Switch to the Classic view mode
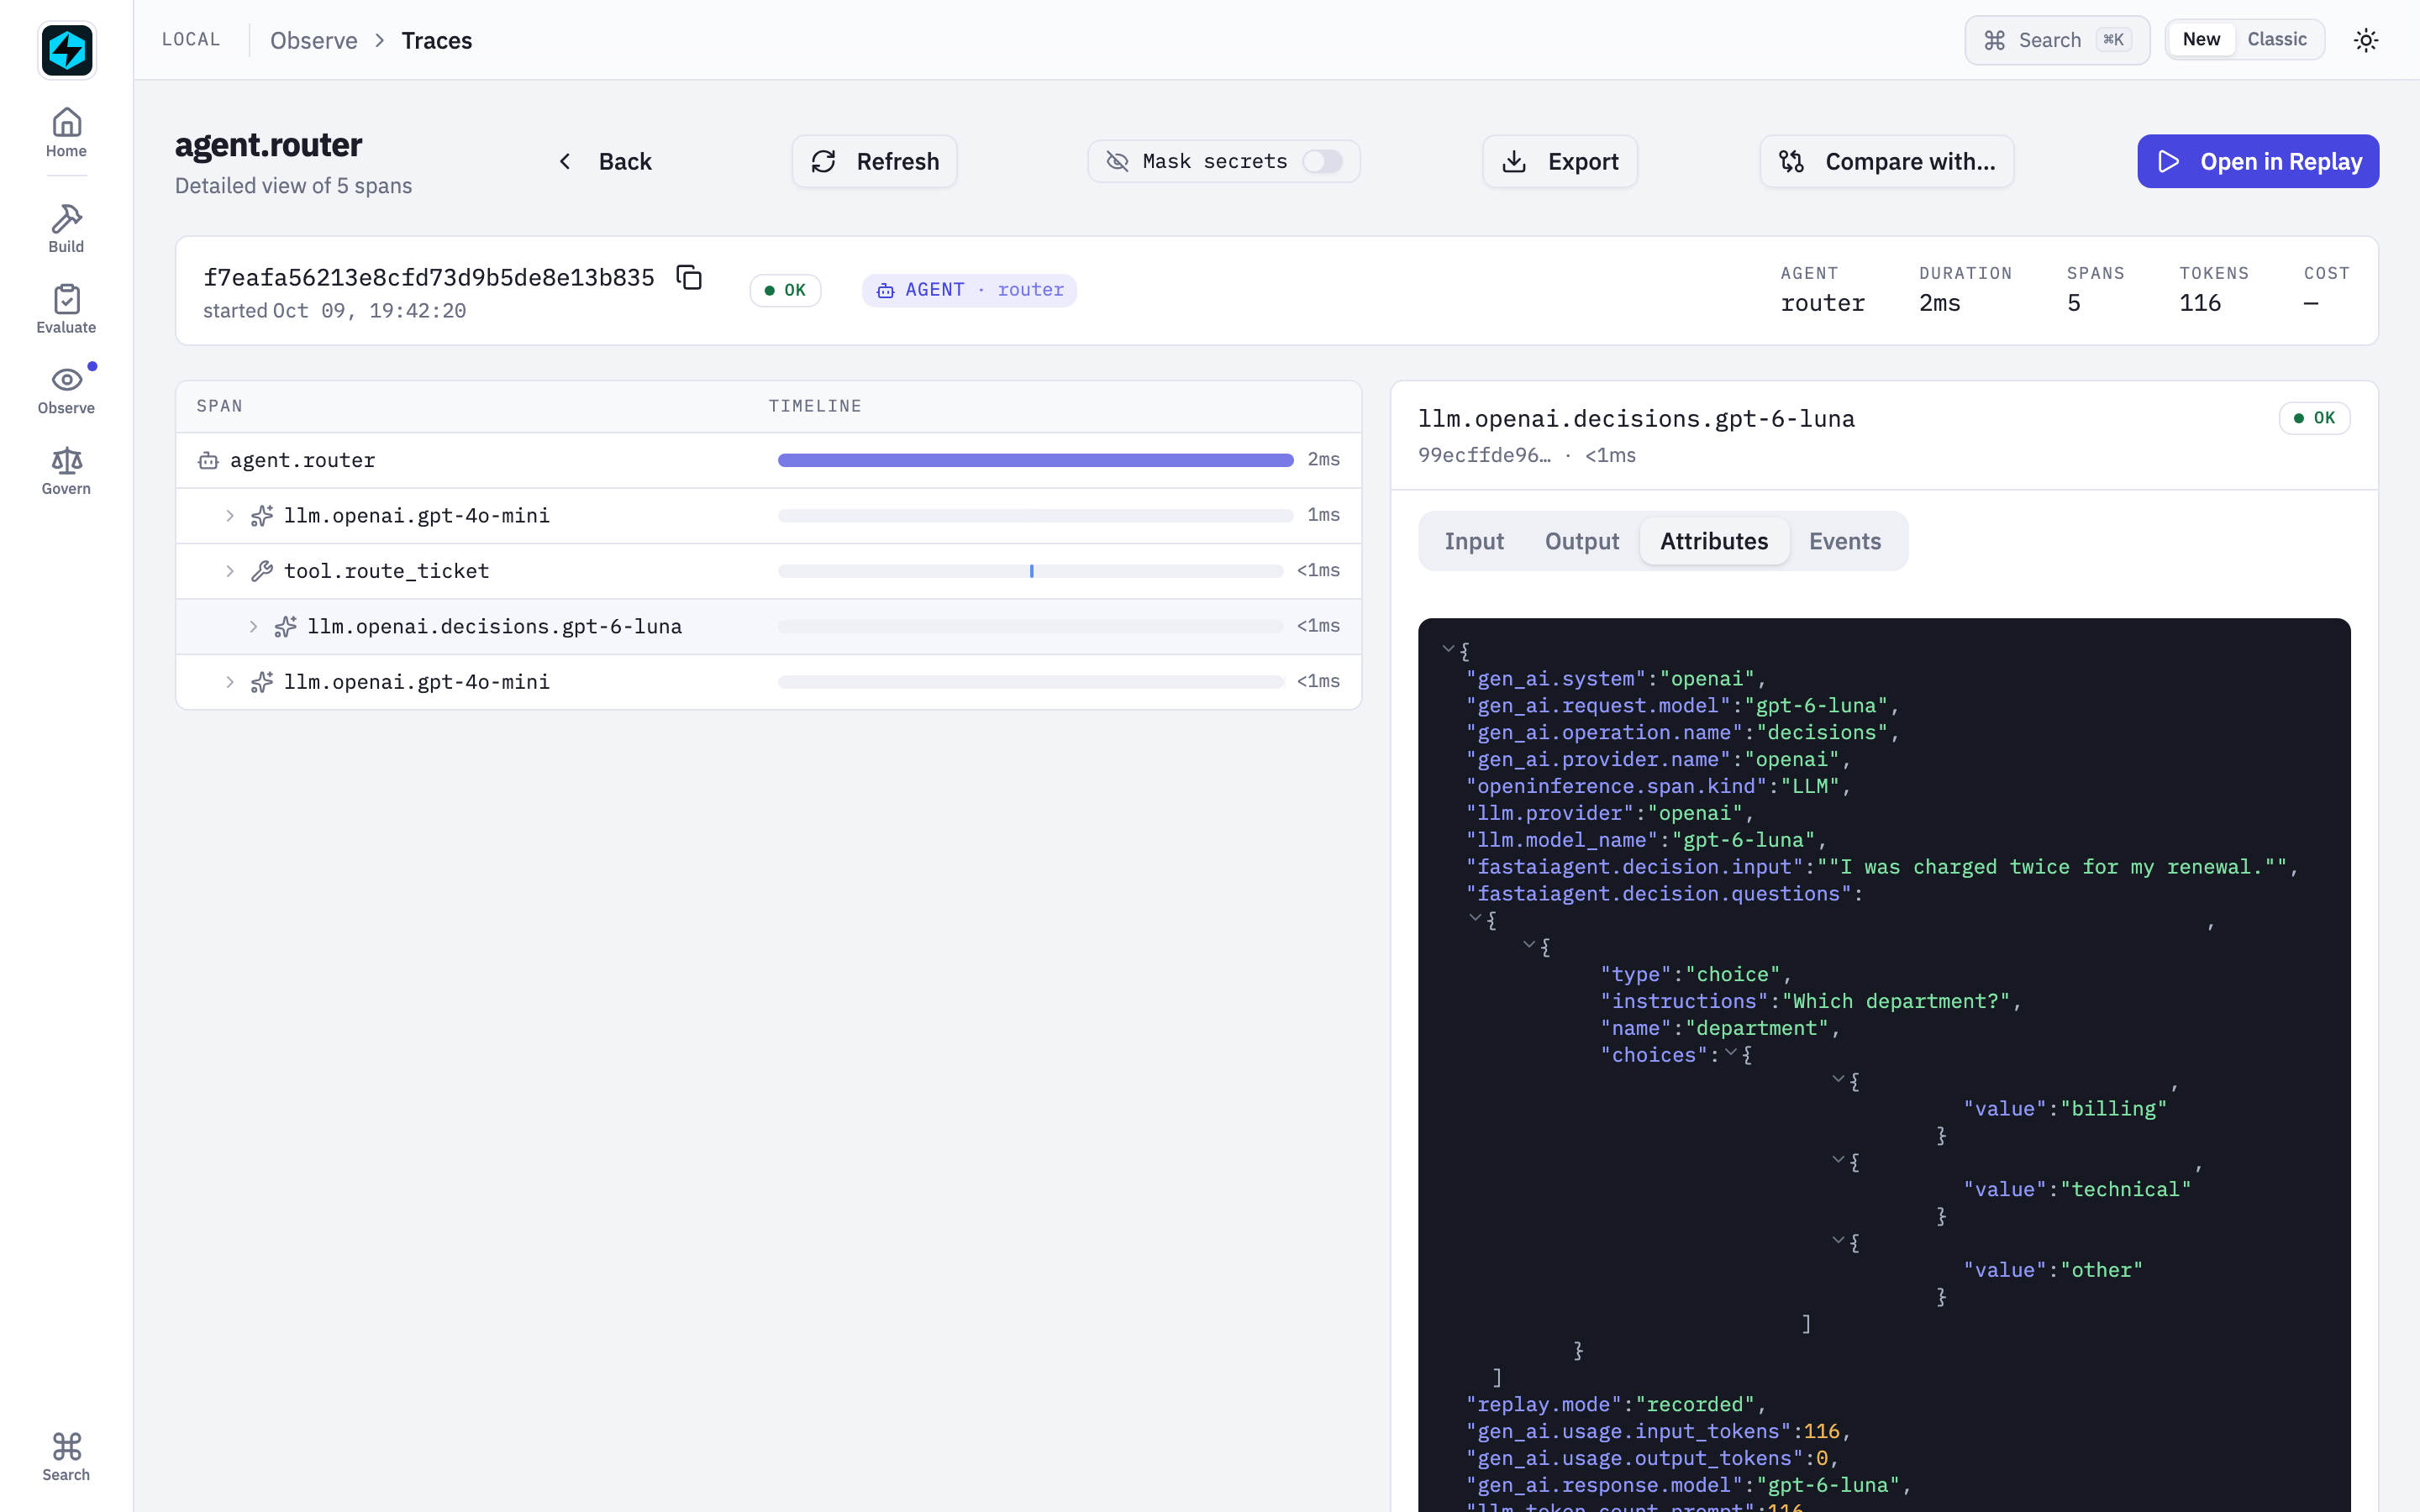Viewport: 2420px width, 1512px height. click(2277, 39)
